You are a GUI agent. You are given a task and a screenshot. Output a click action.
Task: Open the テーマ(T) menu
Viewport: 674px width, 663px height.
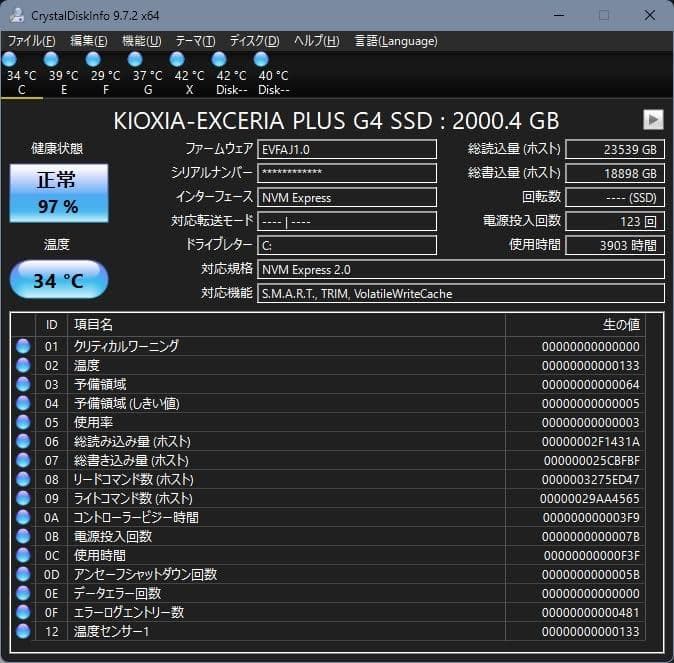click(x=195, y=41)
